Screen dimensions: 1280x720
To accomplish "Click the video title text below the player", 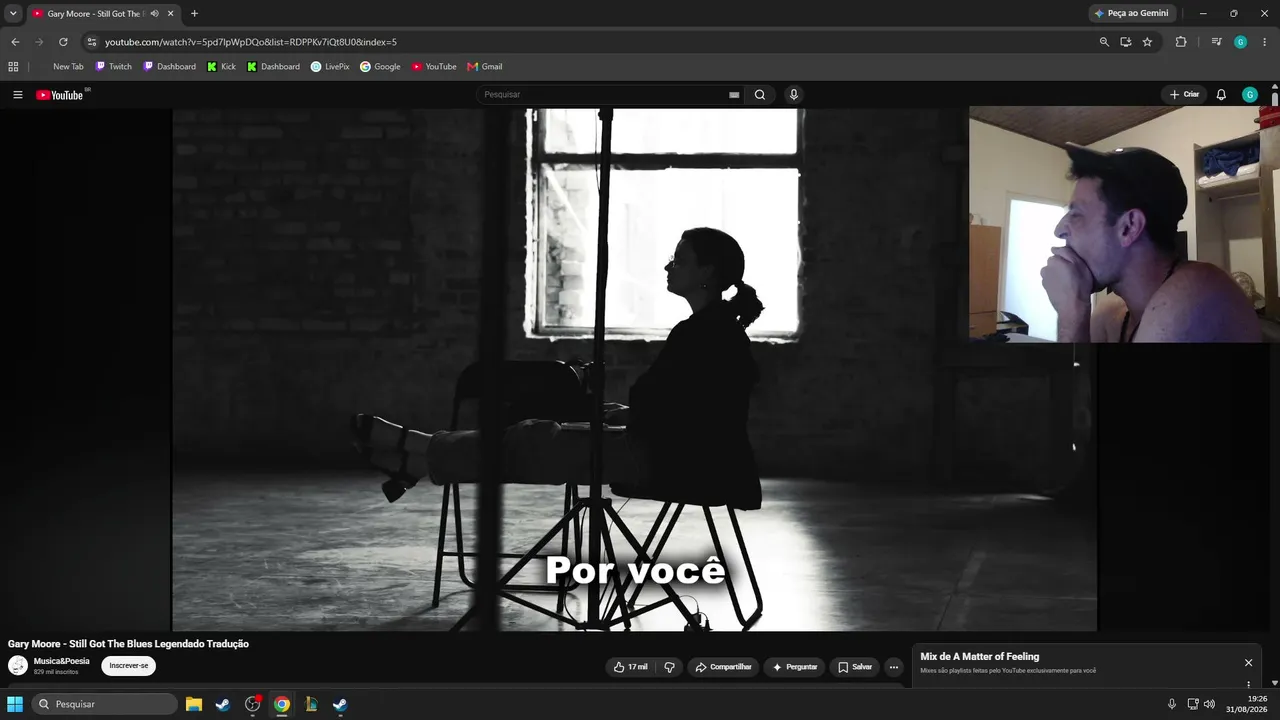I will (x=128, y=644).
